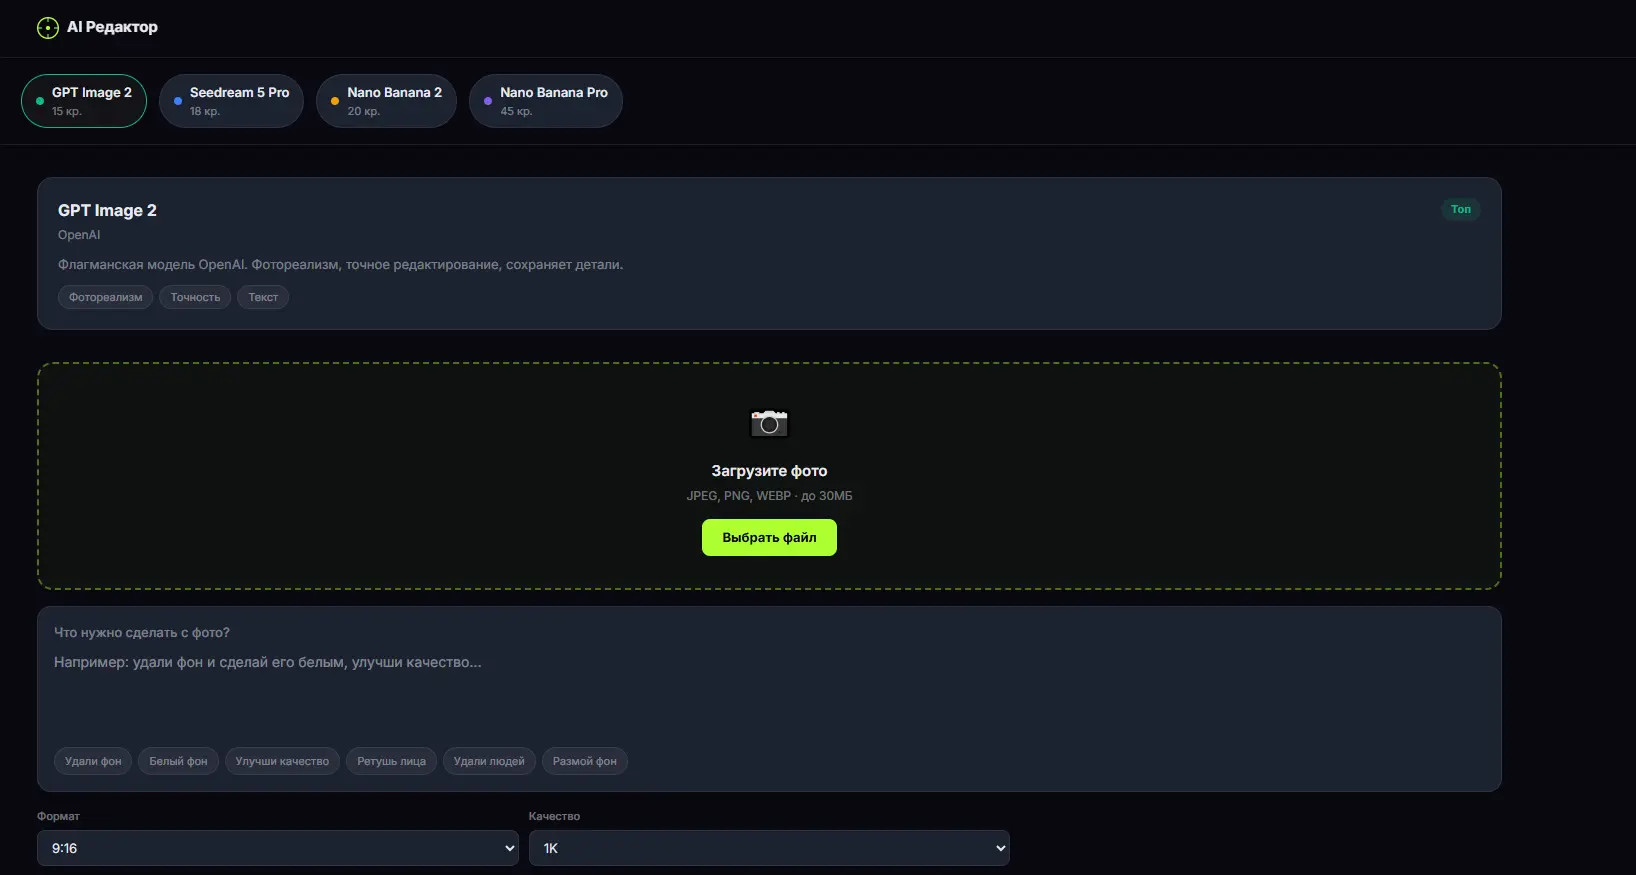Click the Топ badge on the model card
This screenshot has width=1636, height=875.
tap(1461, 209)
